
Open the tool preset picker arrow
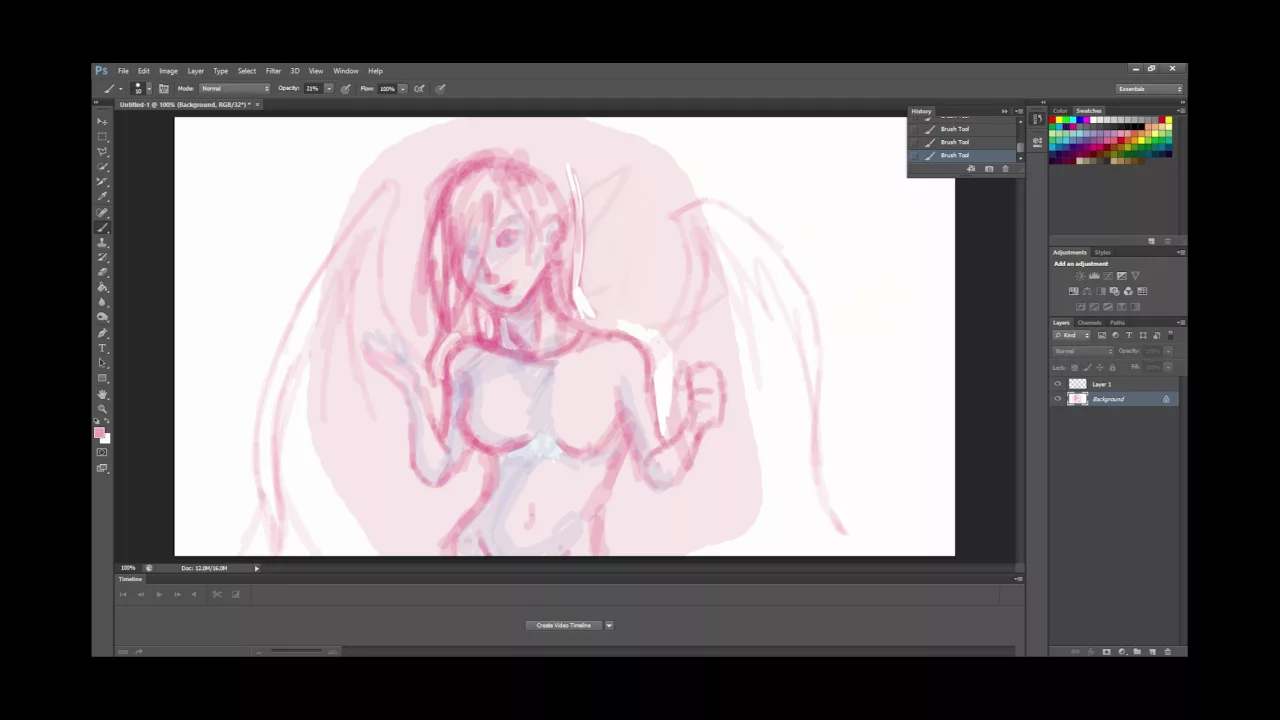(x=121, y=88)
